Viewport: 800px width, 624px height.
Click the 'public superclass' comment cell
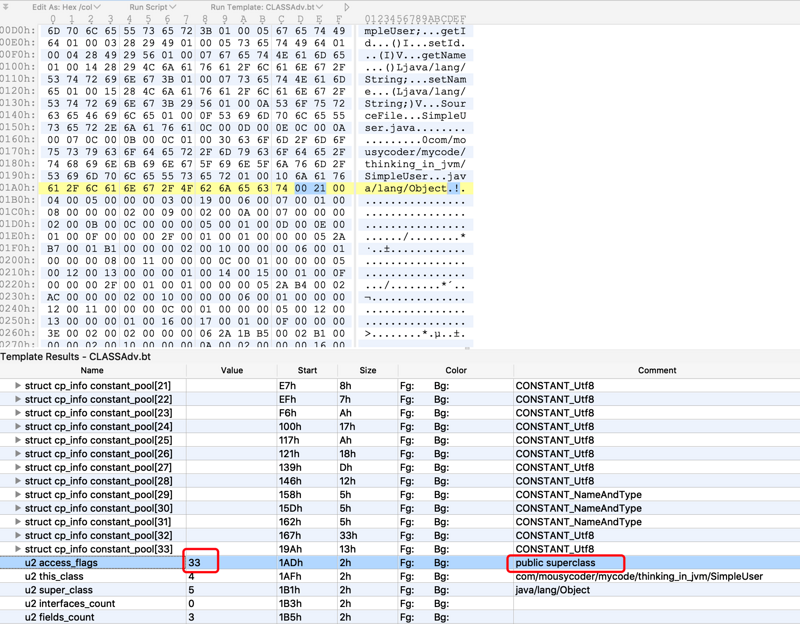pos(555,563)
